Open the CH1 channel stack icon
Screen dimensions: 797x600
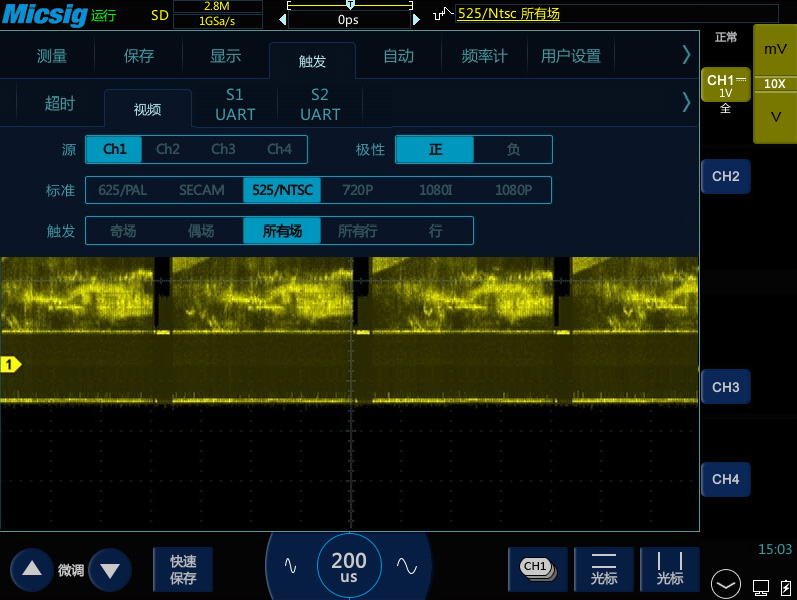click(x=537, y=569)
